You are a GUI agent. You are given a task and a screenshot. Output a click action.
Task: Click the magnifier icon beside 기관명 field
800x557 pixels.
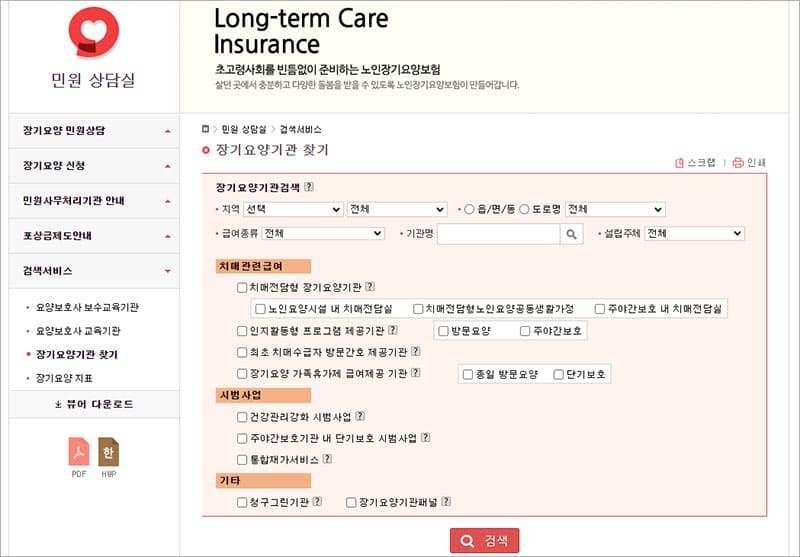571,234
